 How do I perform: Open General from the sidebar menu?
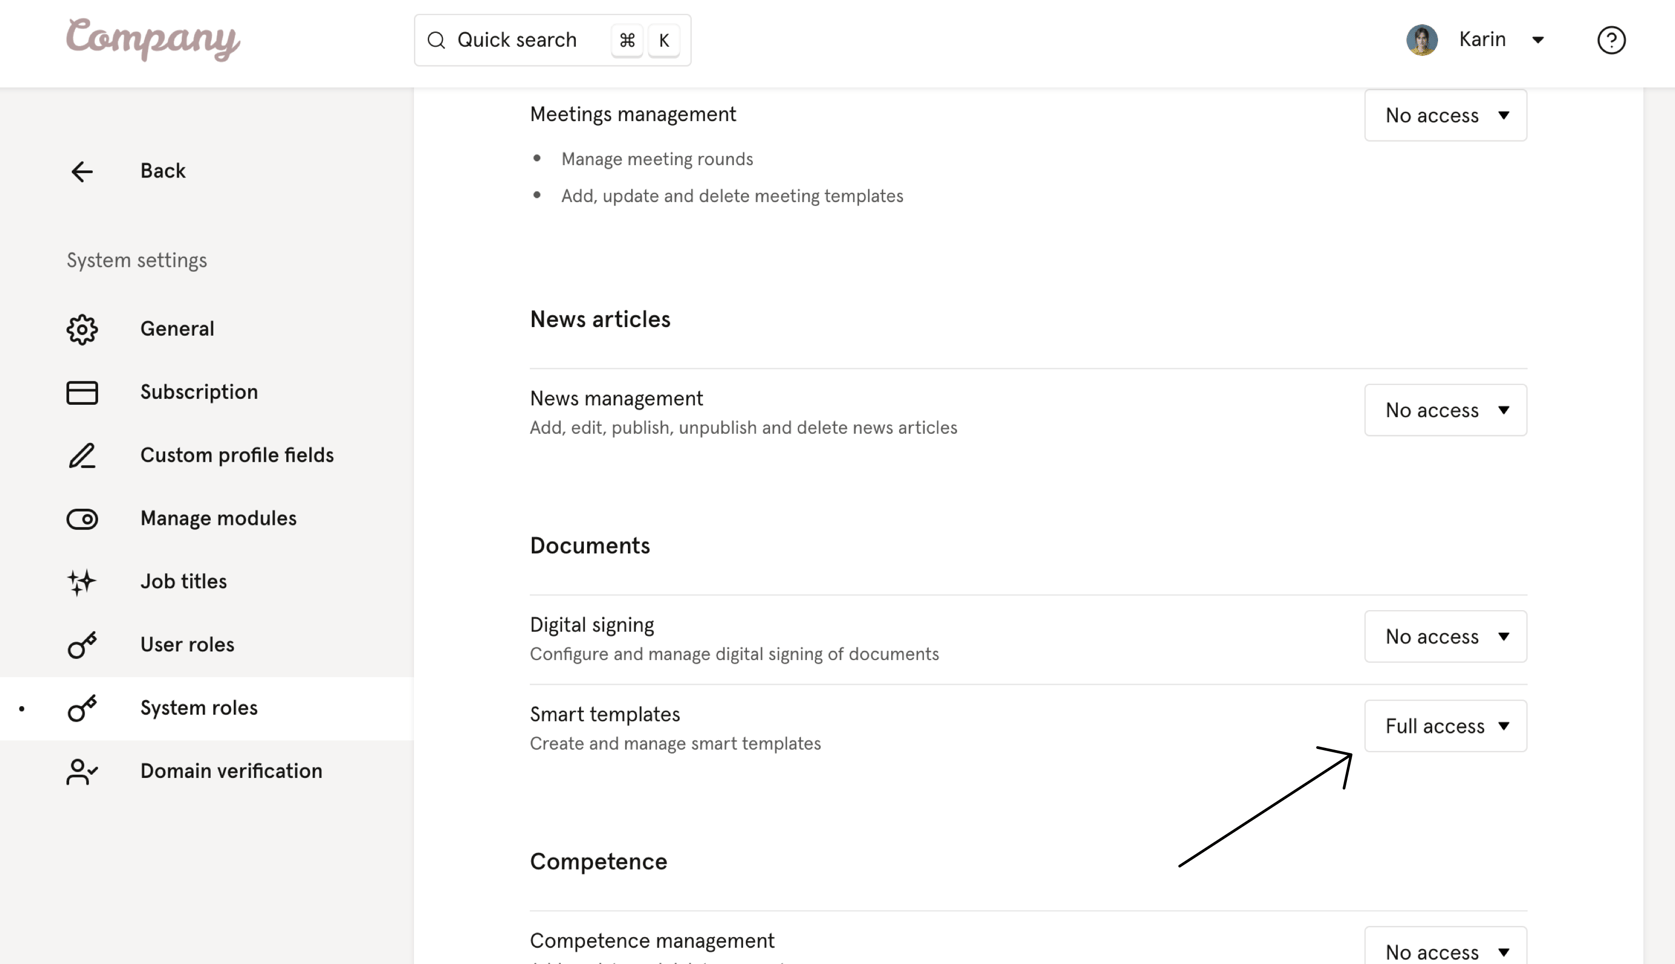[x=177, y=329]
